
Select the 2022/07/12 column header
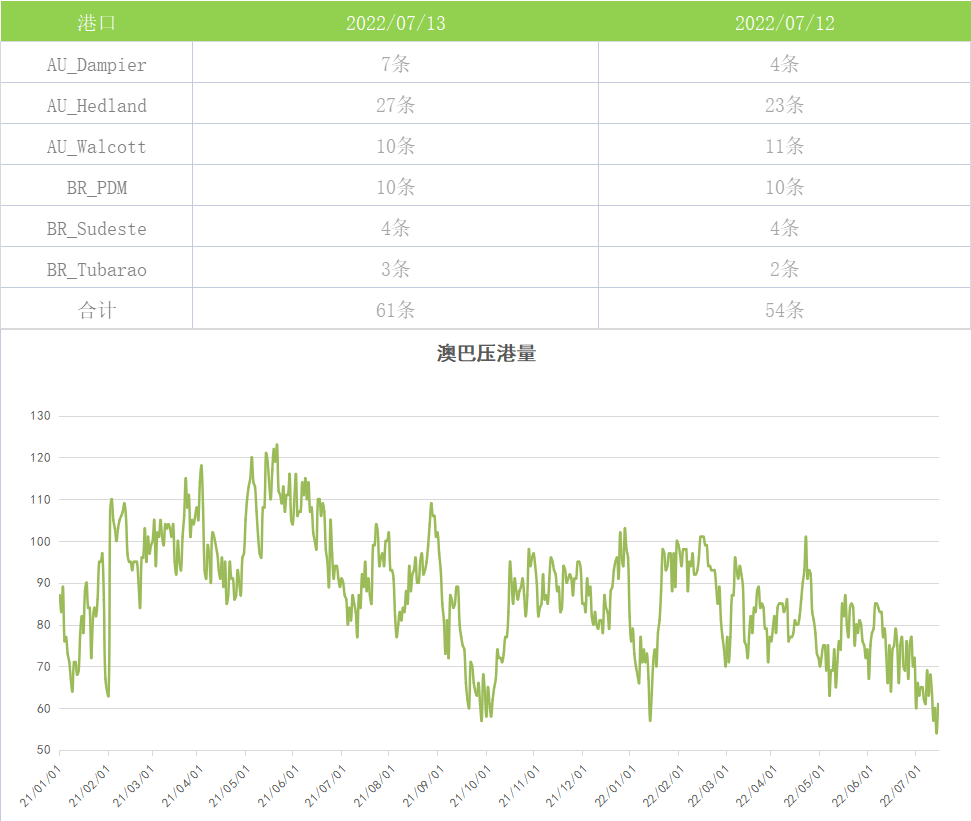(784, 23)
